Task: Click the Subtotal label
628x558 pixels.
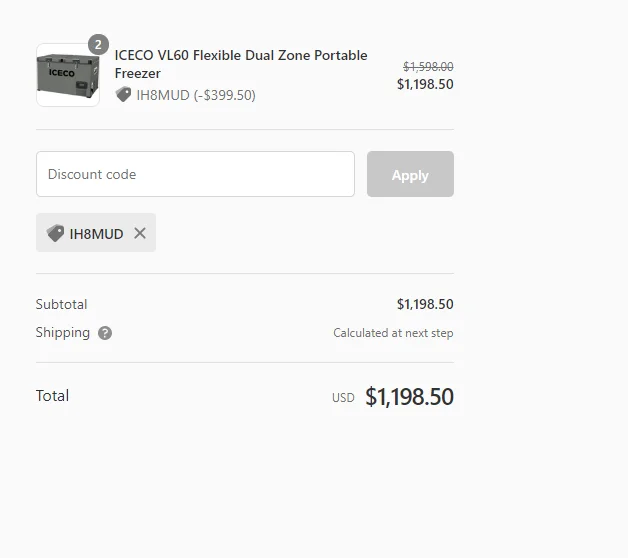Action: point(61,304)
